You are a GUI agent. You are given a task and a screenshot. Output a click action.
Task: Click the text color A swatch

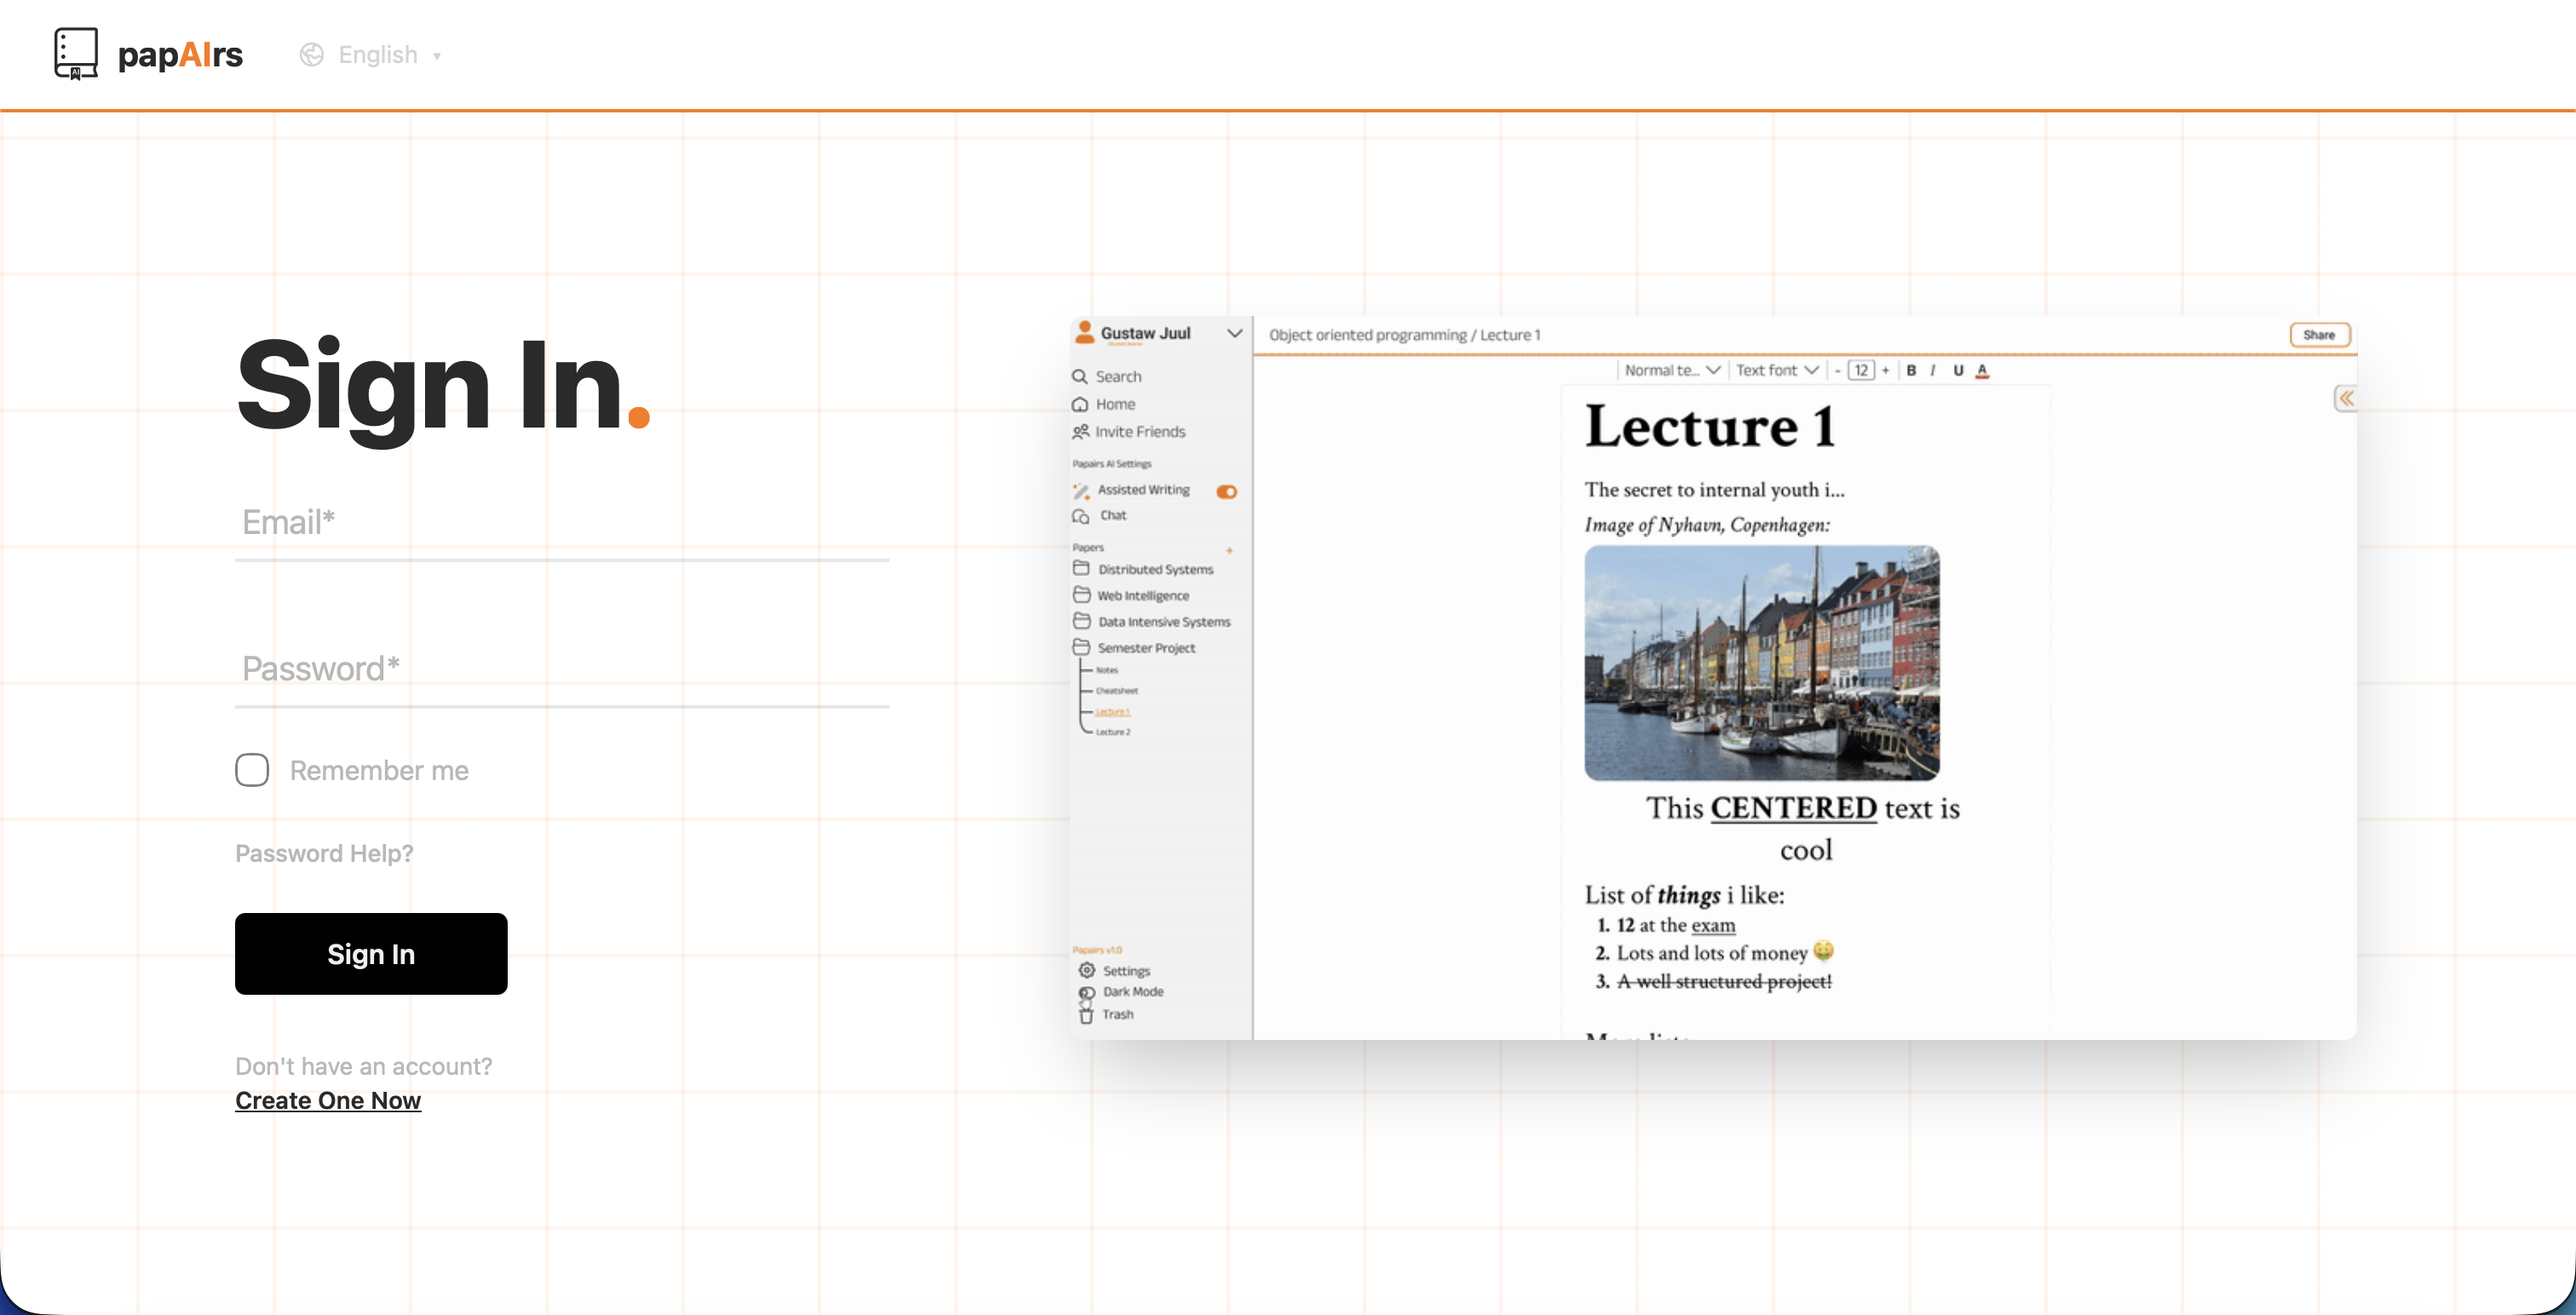(1982, 370)
